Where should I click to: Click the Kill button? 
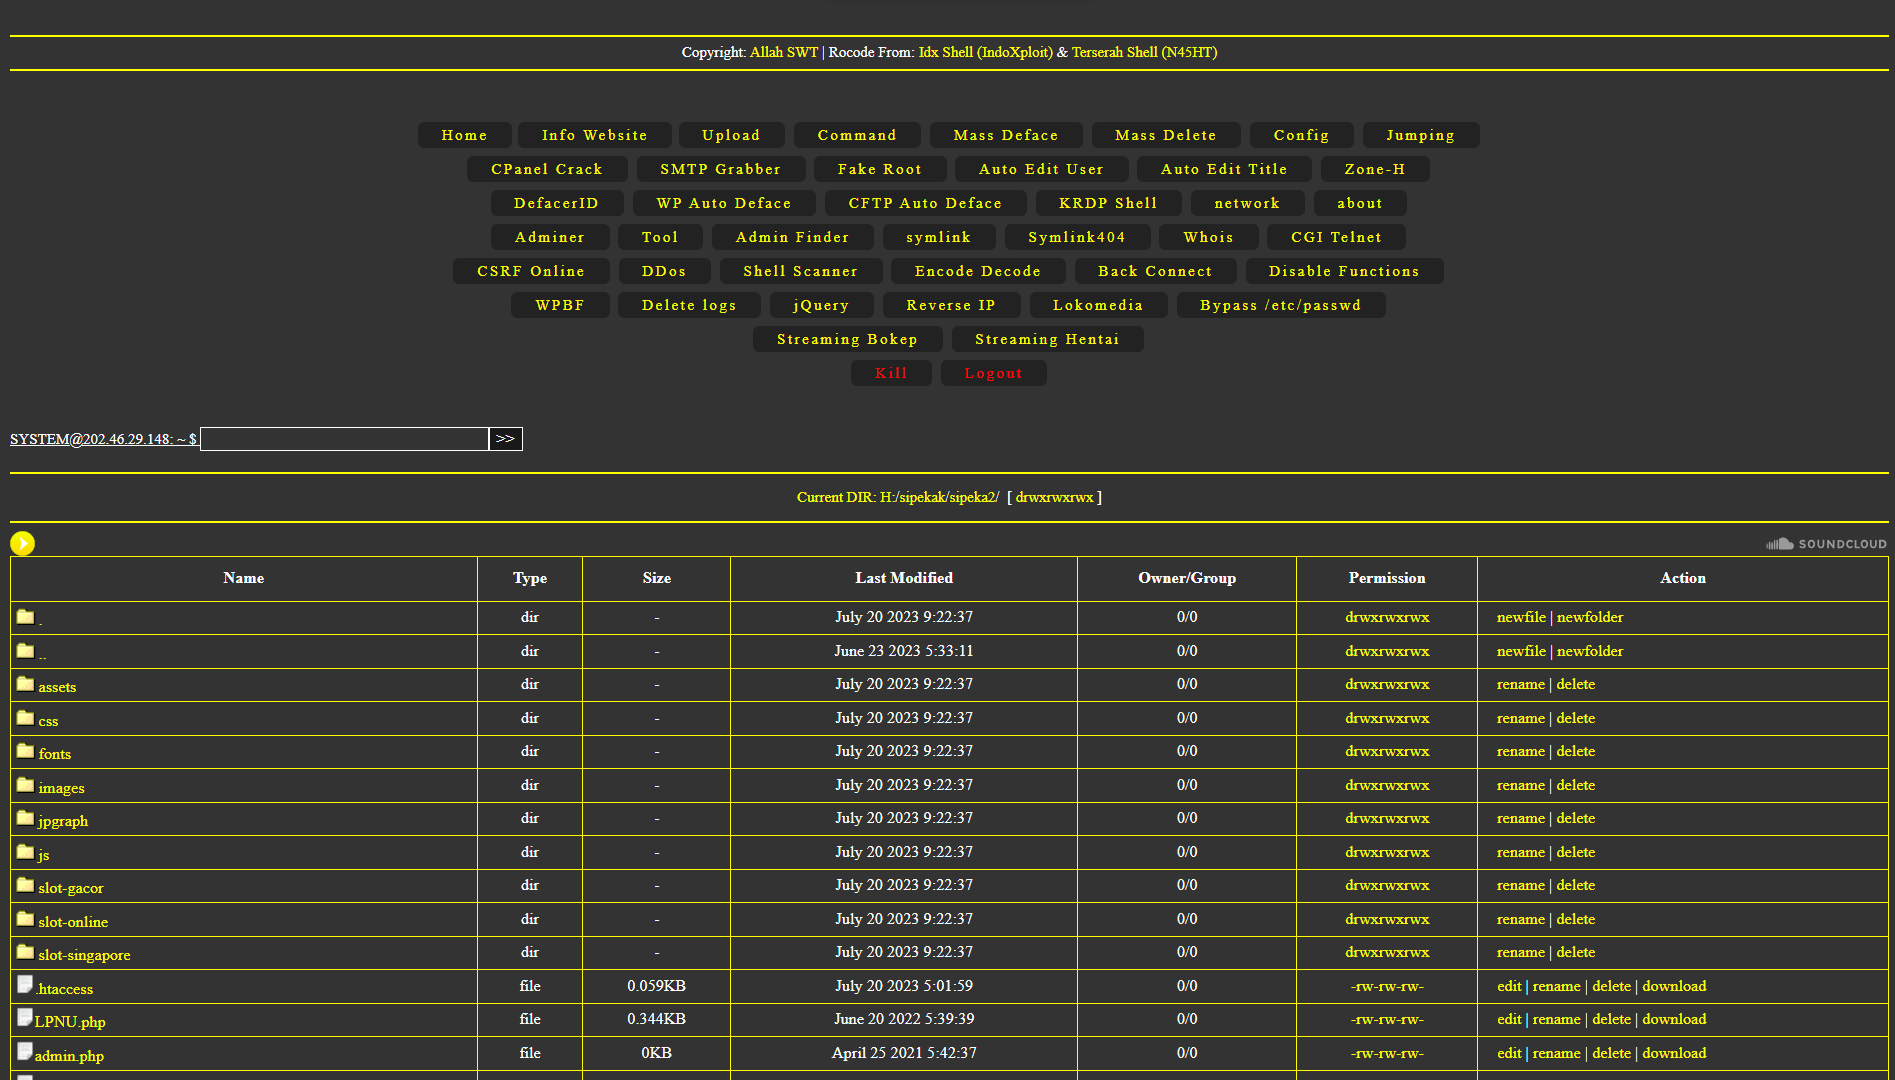click(891, 373)
